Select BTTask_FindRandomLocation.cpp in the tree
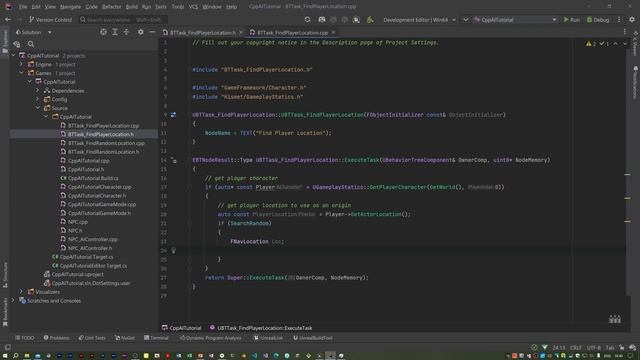Image resolution: width=640 pixels, height=360 pixels. pos(106,143)
